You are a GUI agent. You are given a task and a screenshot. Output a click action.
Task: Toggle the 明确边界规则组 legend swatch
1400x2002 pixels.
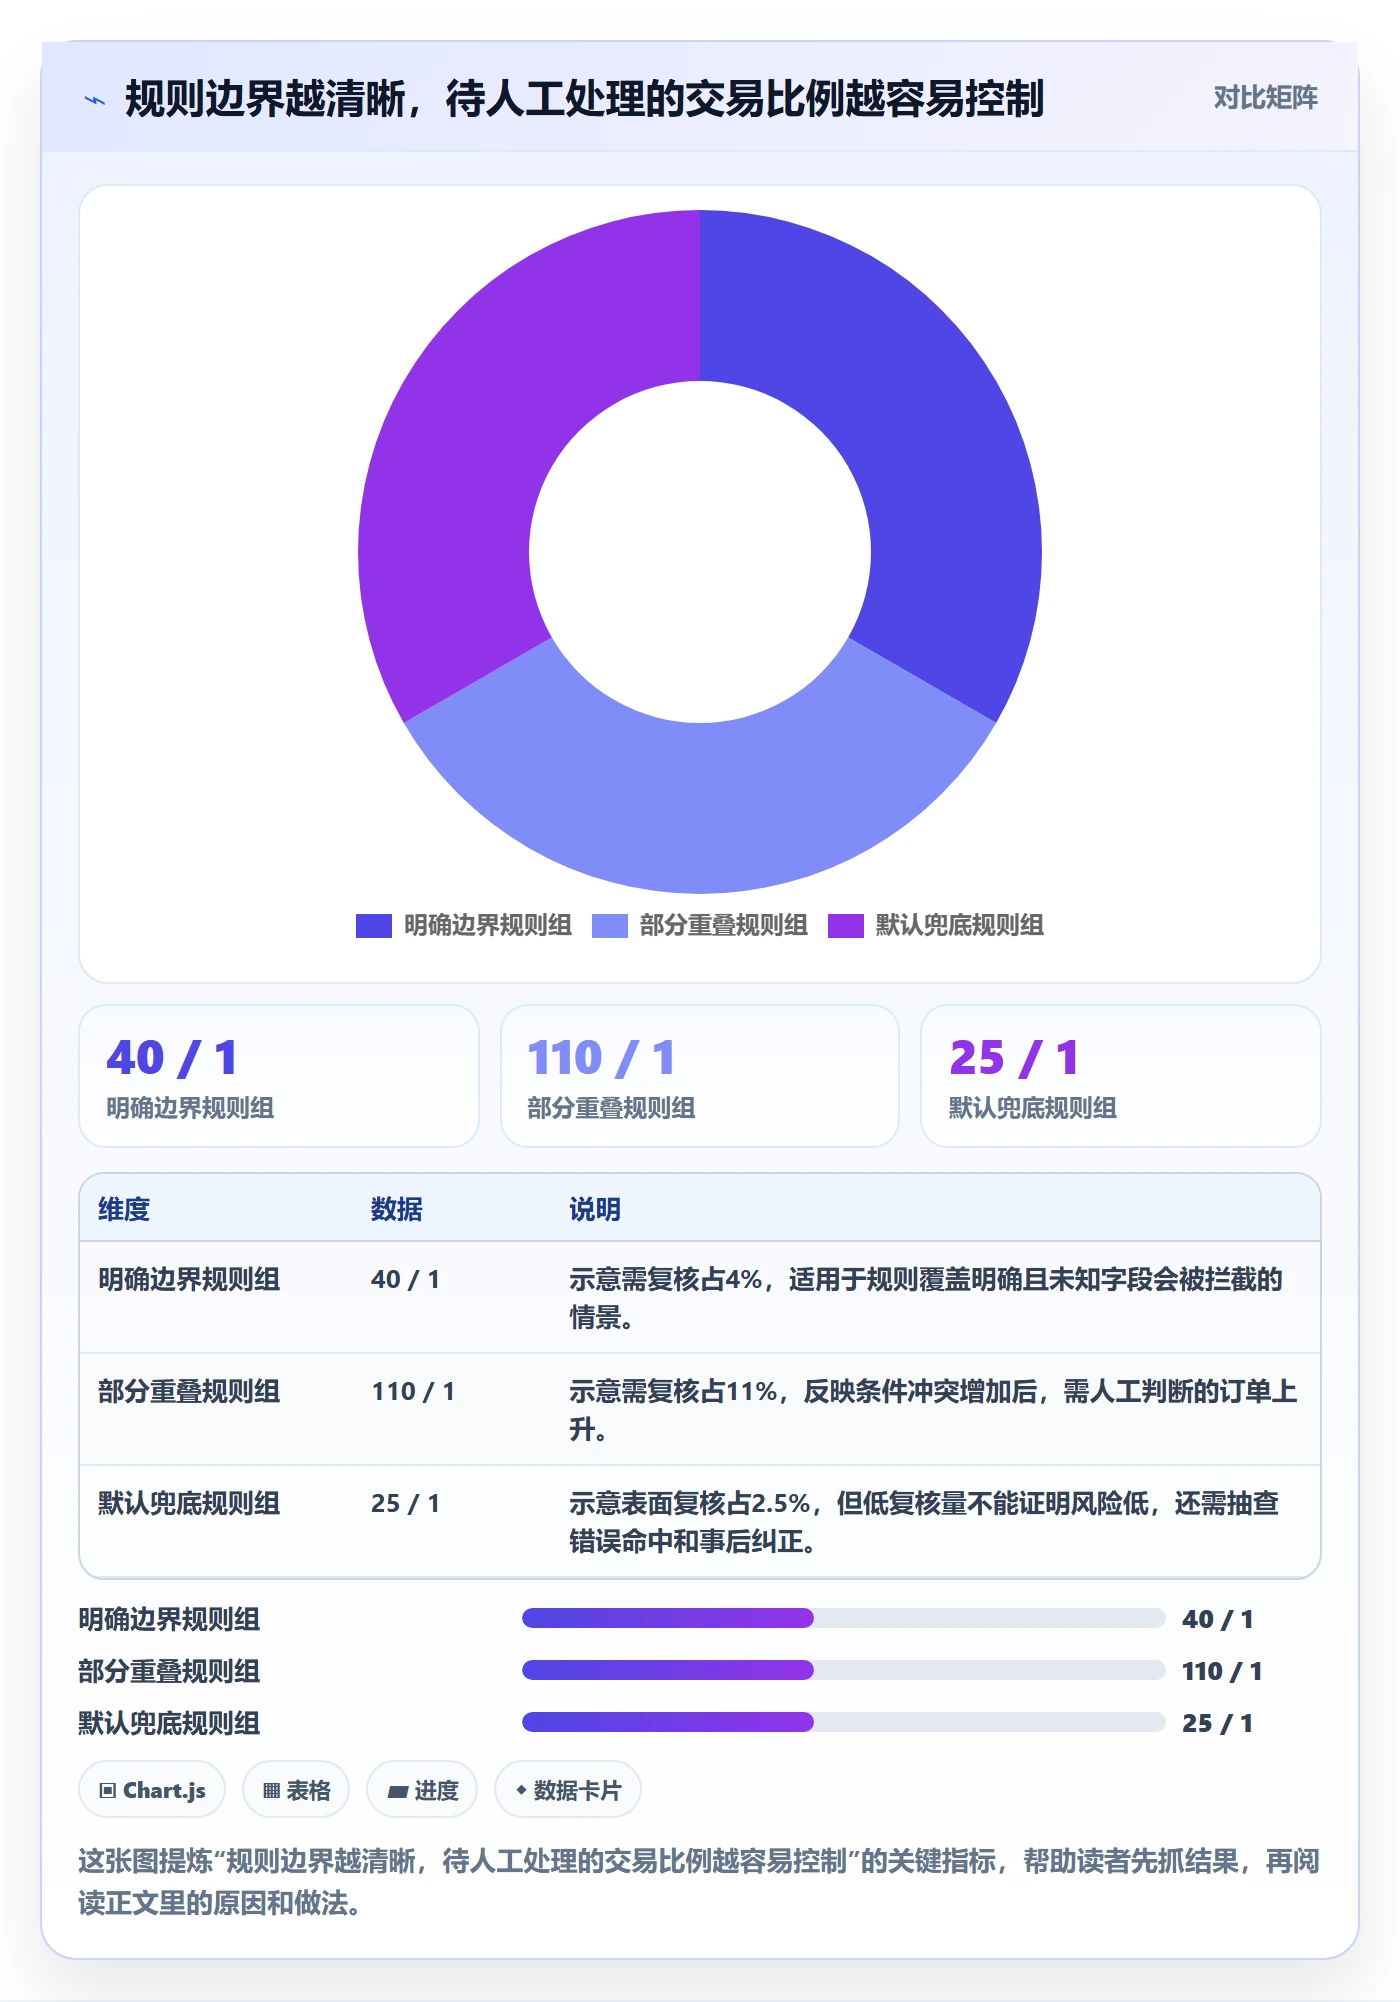[373, 926]
